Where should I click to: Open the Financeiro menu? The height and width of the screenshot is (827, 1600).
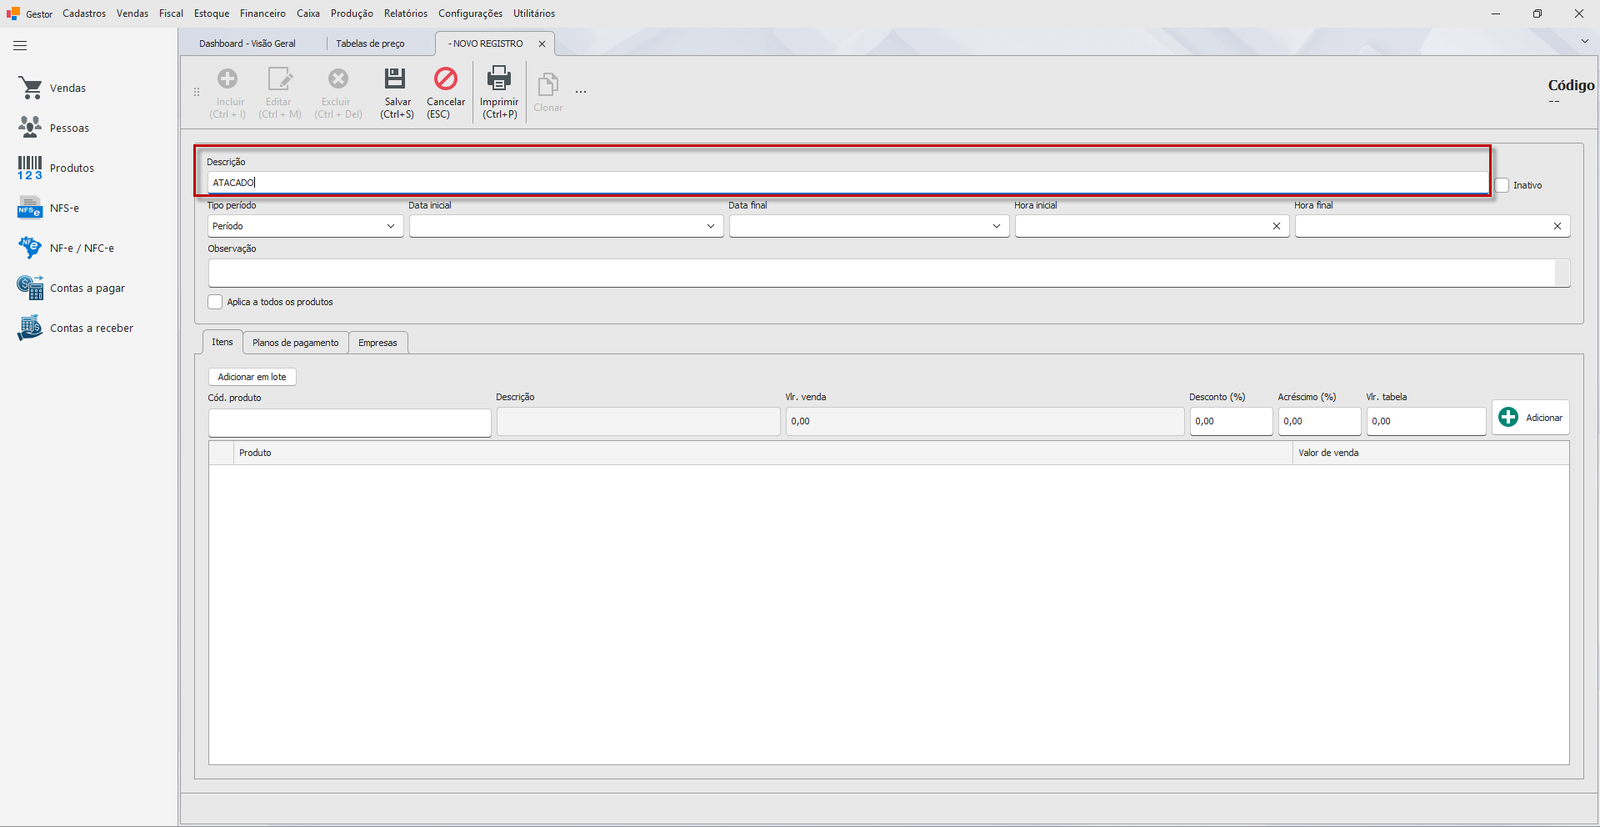262,13
